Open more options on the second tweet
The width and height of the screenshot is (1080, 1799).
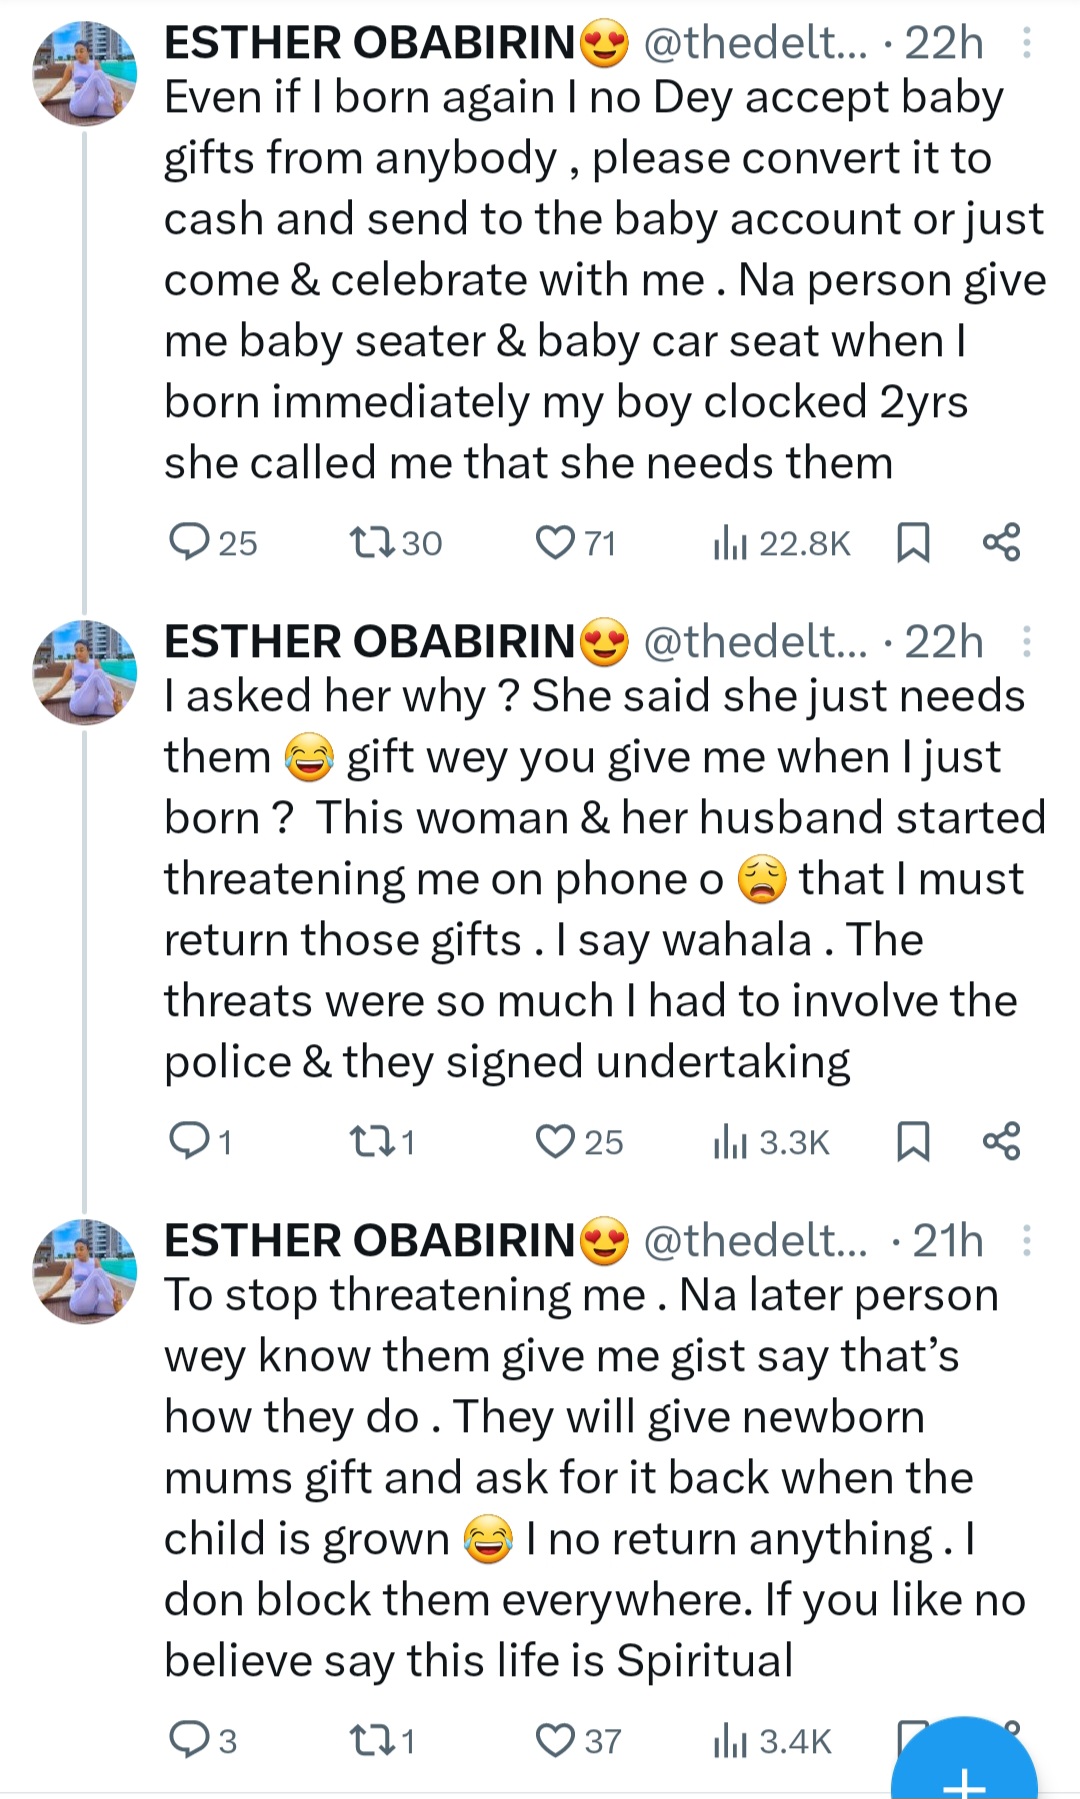[x=1026, y=642]
